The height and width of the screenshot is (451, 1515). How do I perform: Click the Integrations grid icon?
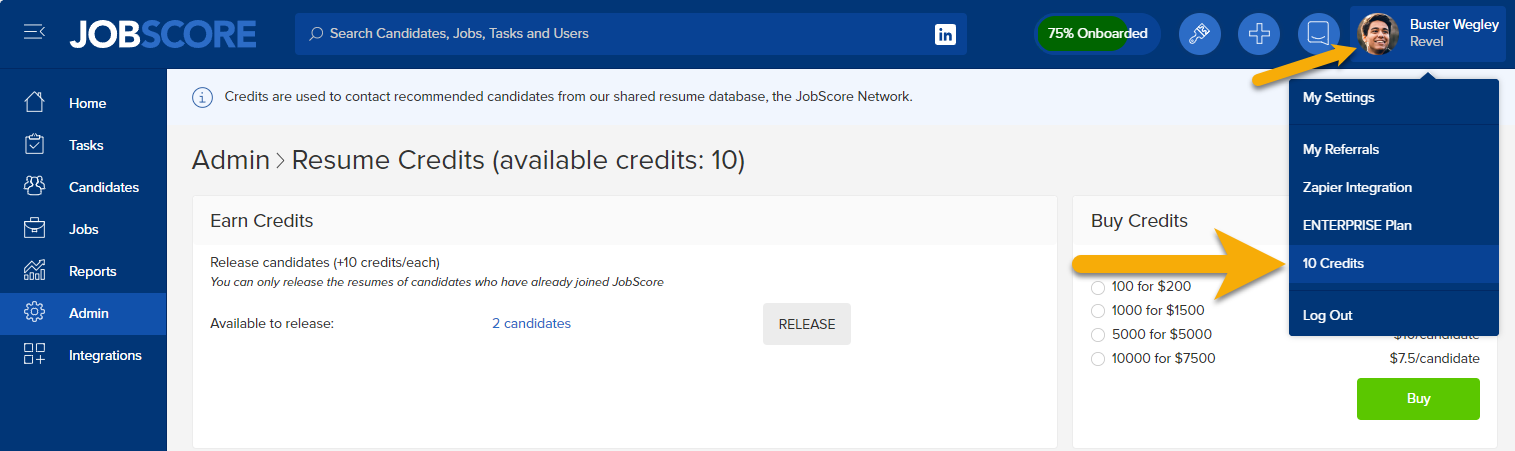[x=34, y=354]
